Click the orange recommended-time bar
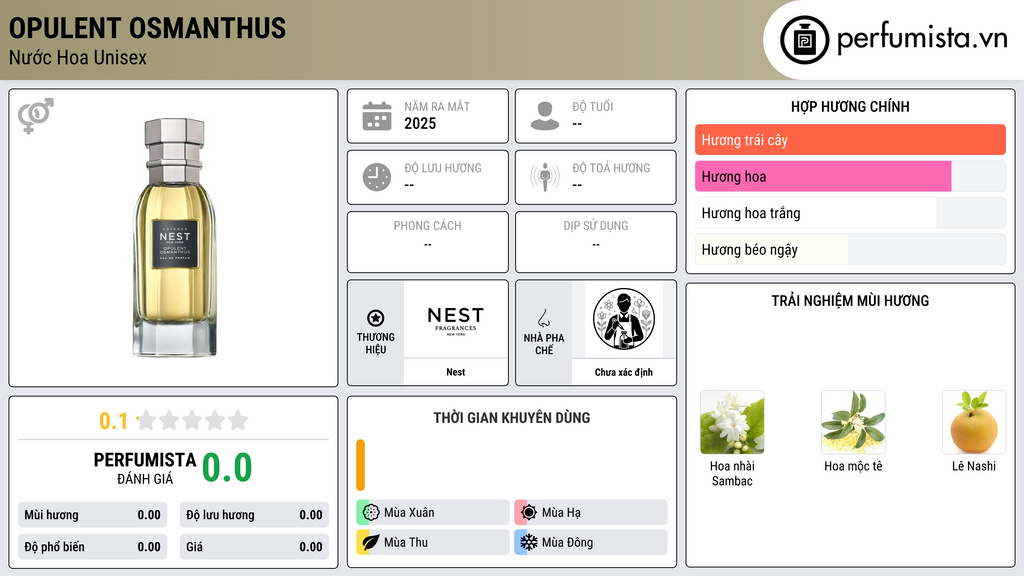Image resolution: width=1024 pixels, height=576 pixels. tap(360, 465)
